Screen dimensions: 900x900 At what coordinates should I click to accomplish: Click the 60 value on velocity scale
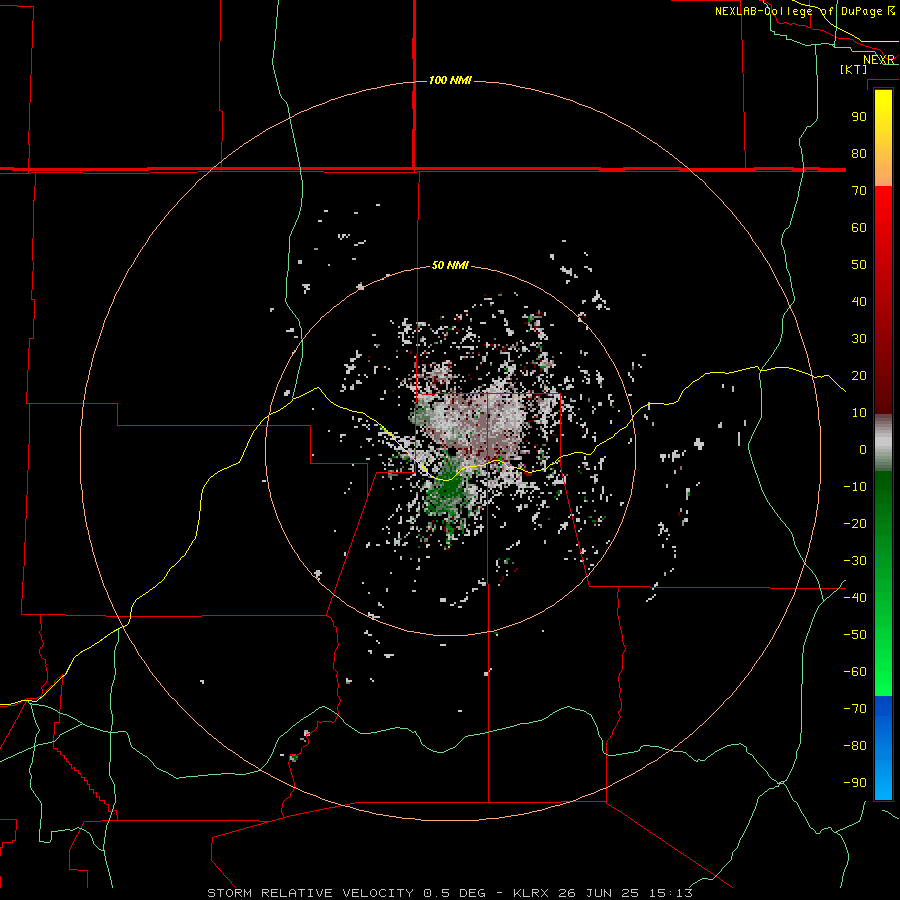click(x=859, y=227)
